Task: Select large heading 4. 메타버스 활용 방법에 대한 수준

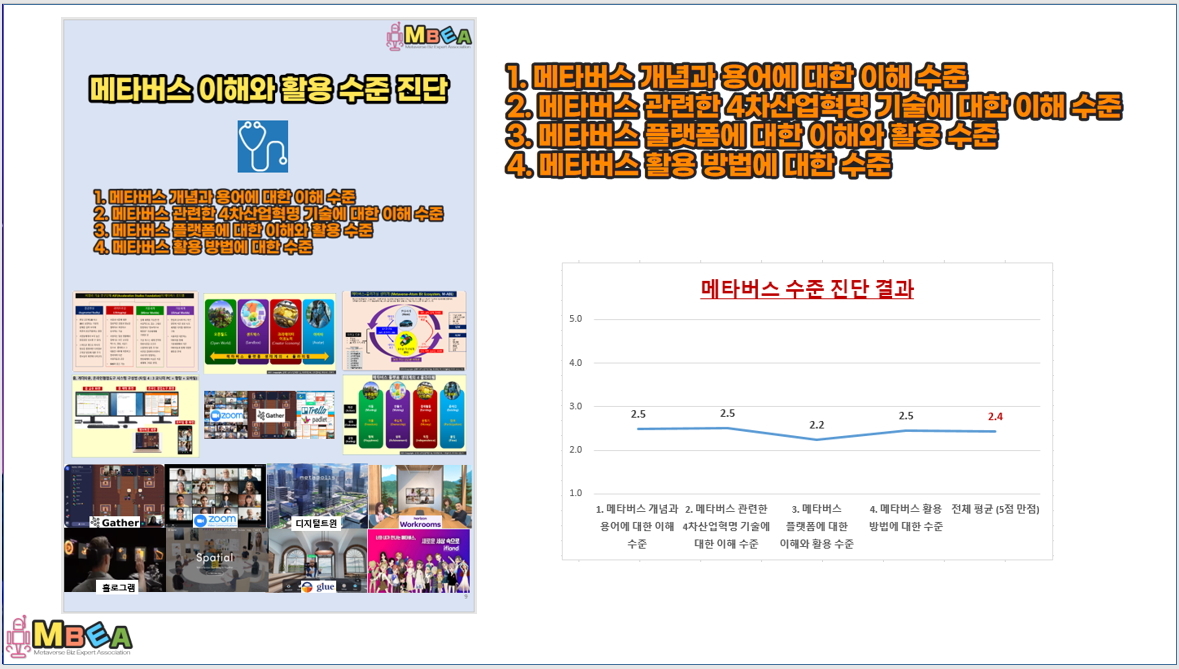Action: 698,165
